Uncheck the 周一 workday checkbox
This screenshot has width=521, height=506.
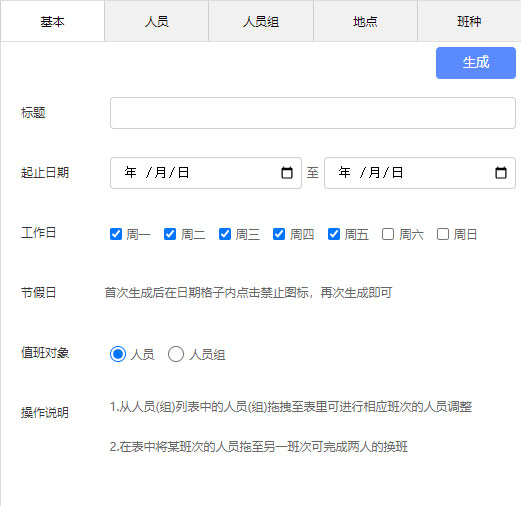click(116, 234)
